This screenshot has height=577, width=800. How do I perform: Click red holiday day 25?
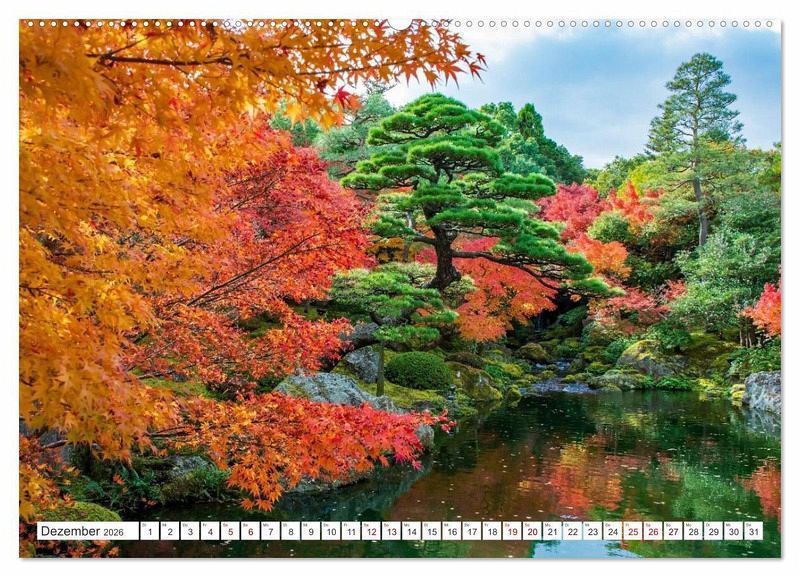(x=632, y=531)
